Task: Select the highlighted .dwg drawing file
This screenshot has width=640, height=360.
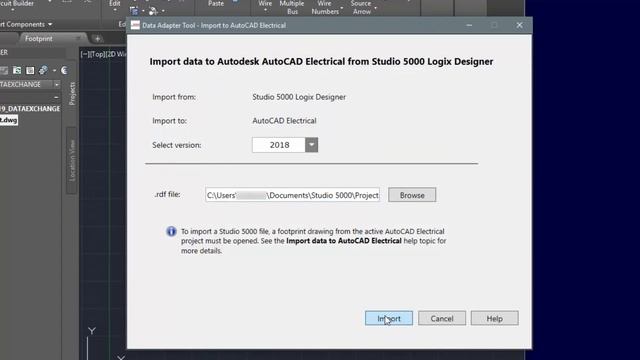Action: [x=9, y=120]
